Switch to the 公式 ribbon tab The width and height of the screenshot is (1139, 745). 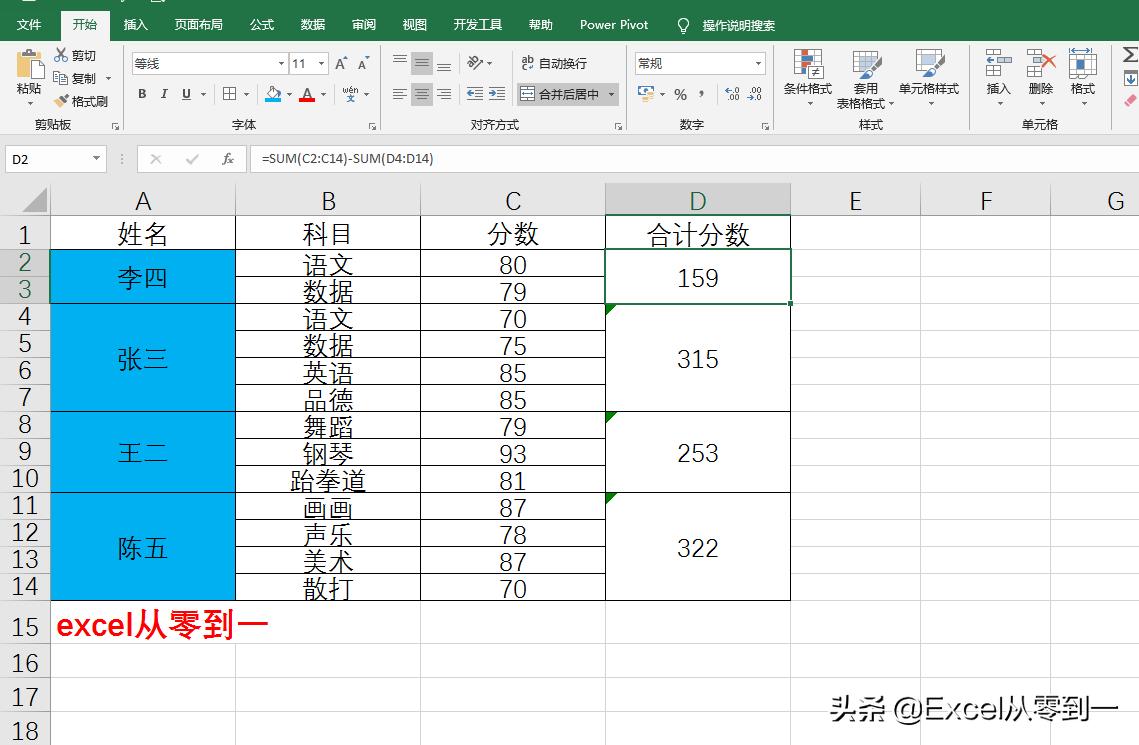[261, 24]
